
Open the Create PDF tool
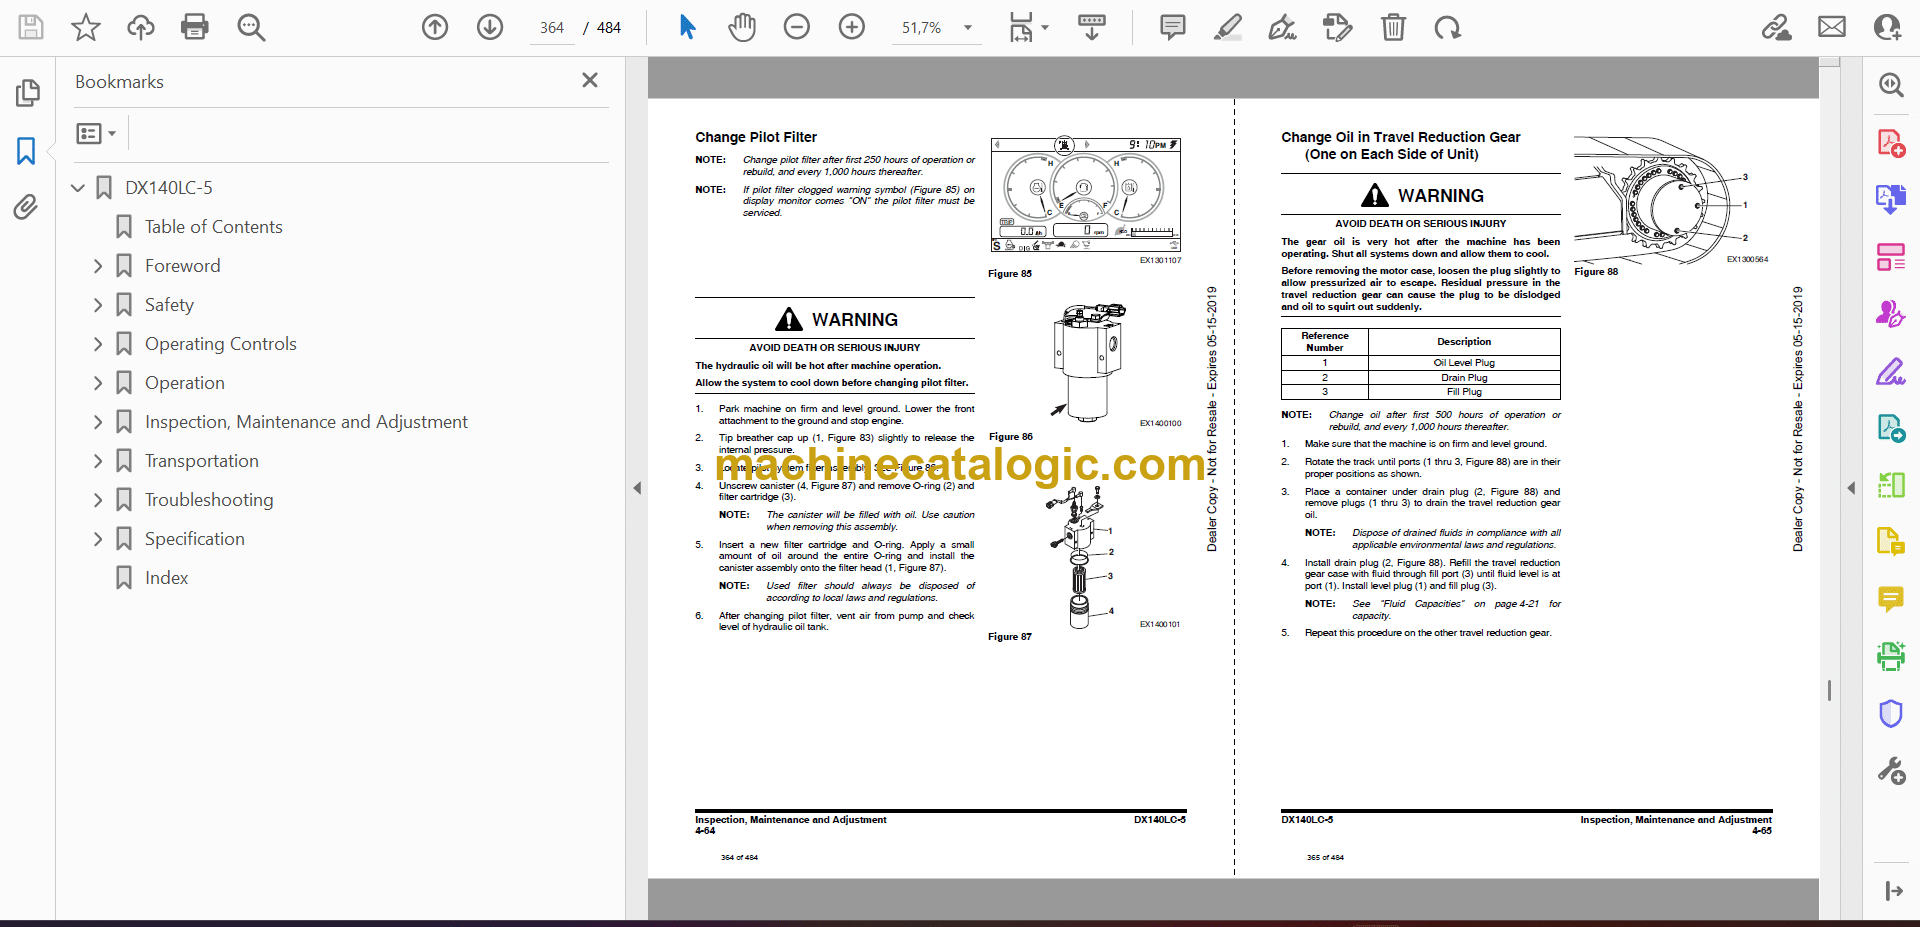(x=1890, y=143)
